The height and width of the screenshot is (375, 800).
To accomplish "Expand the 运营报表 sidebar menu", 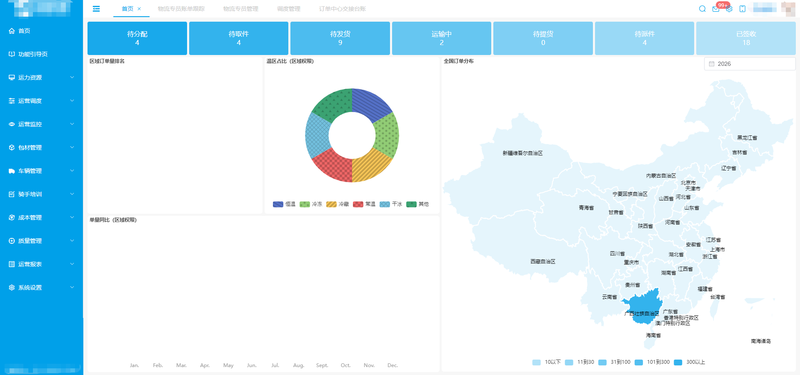I will (41, 264).
